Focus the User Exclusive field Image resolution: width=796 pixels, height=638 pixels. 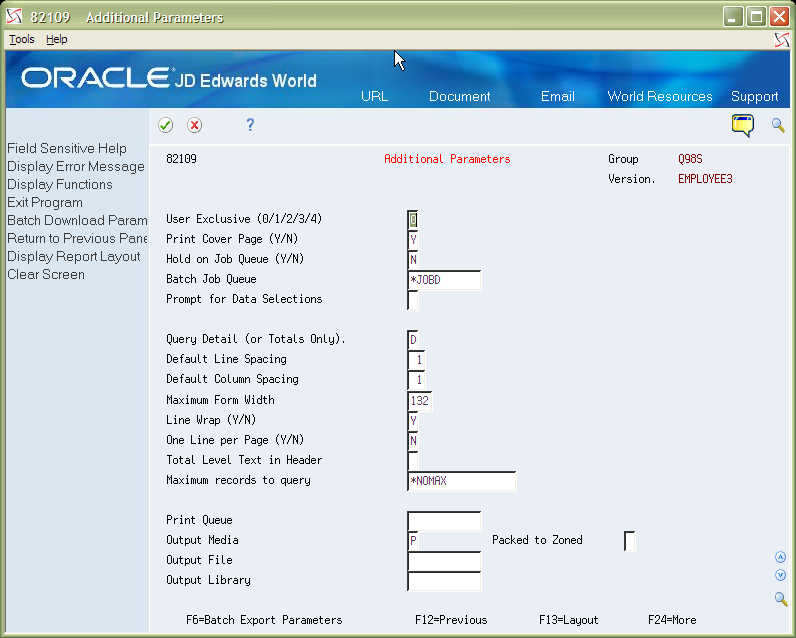413,220
